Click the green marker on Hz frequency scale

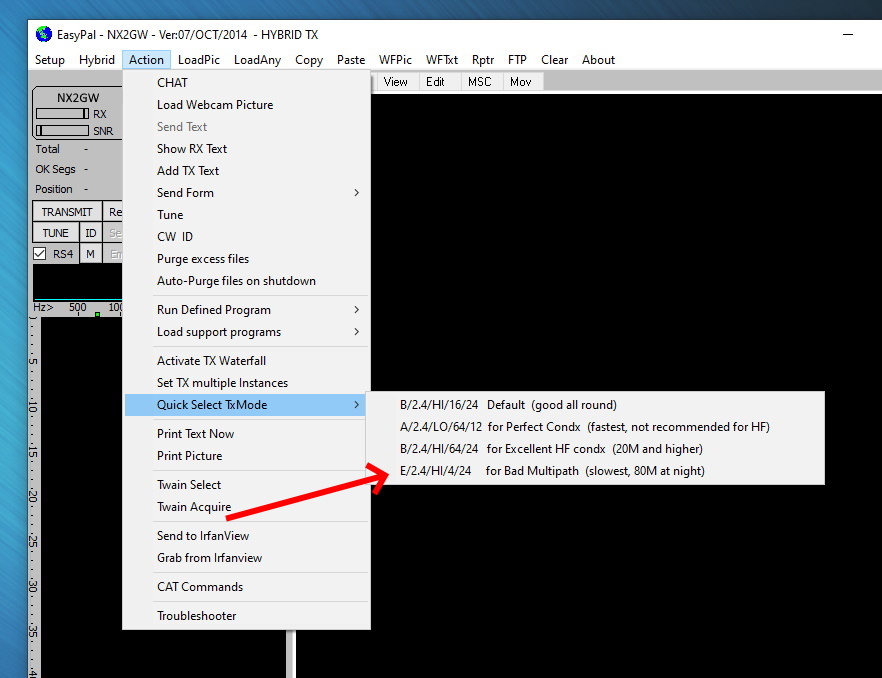tap(97, 315)
